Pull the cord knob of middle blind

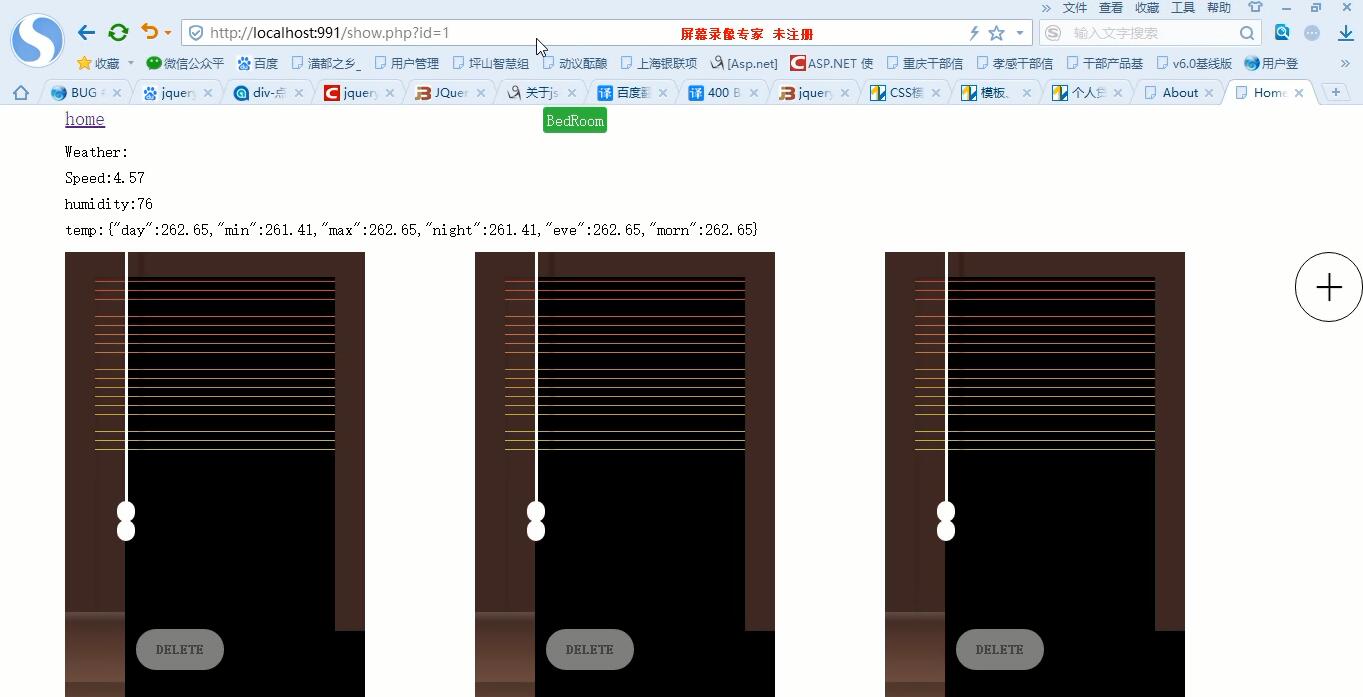coord(536,521)
